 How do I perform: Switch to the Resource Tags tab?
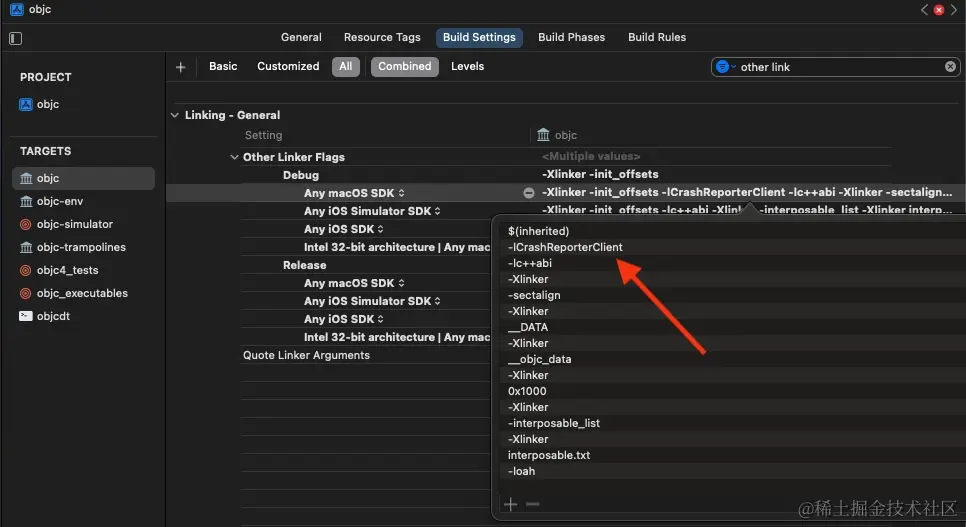click(382, 37)
